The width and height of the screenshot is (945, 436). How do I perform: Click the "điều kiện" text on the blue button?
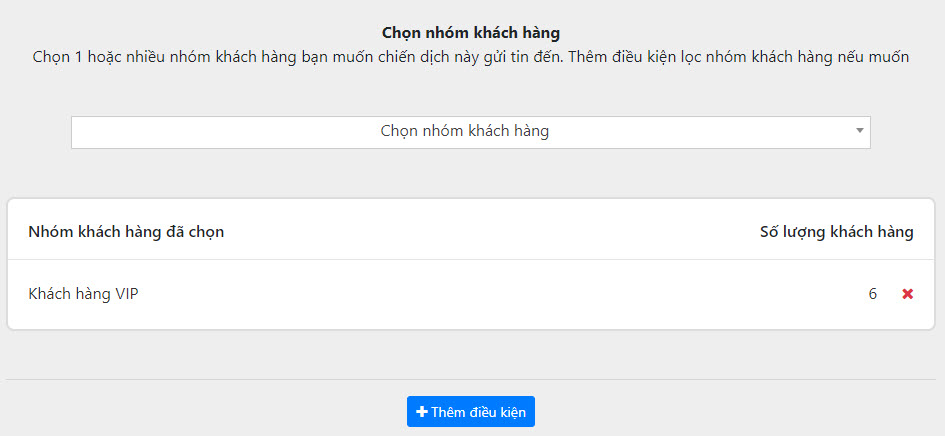click(x=497, y=412)
